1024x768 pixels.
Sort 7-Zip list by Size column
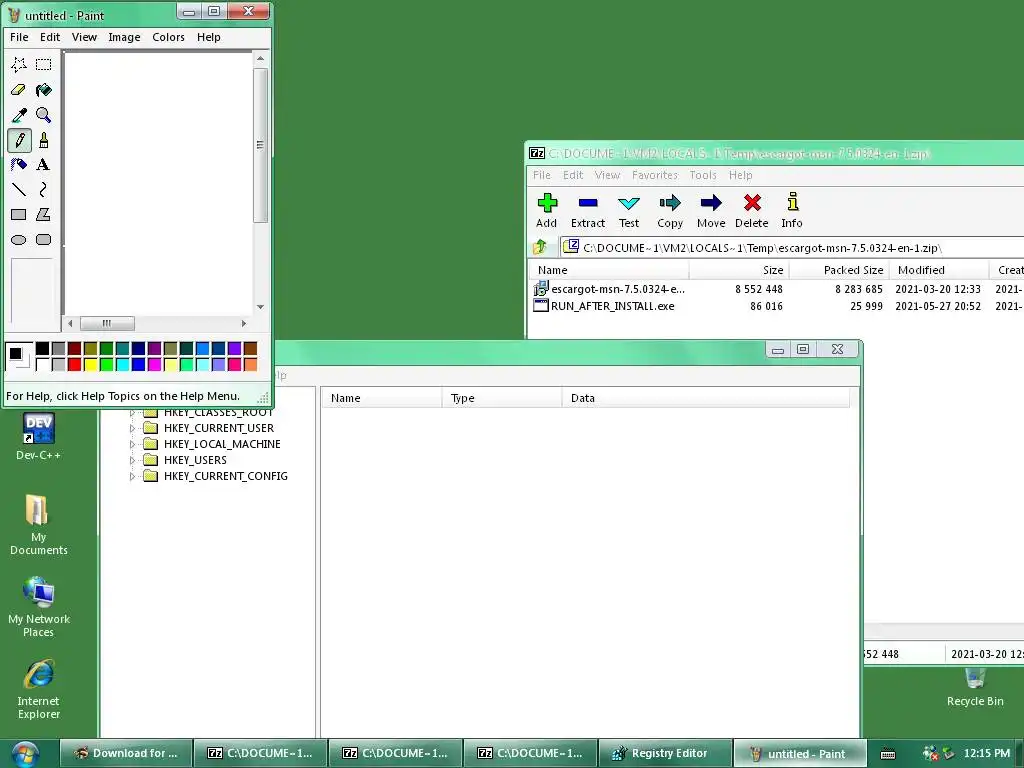[x=739, y=270]
